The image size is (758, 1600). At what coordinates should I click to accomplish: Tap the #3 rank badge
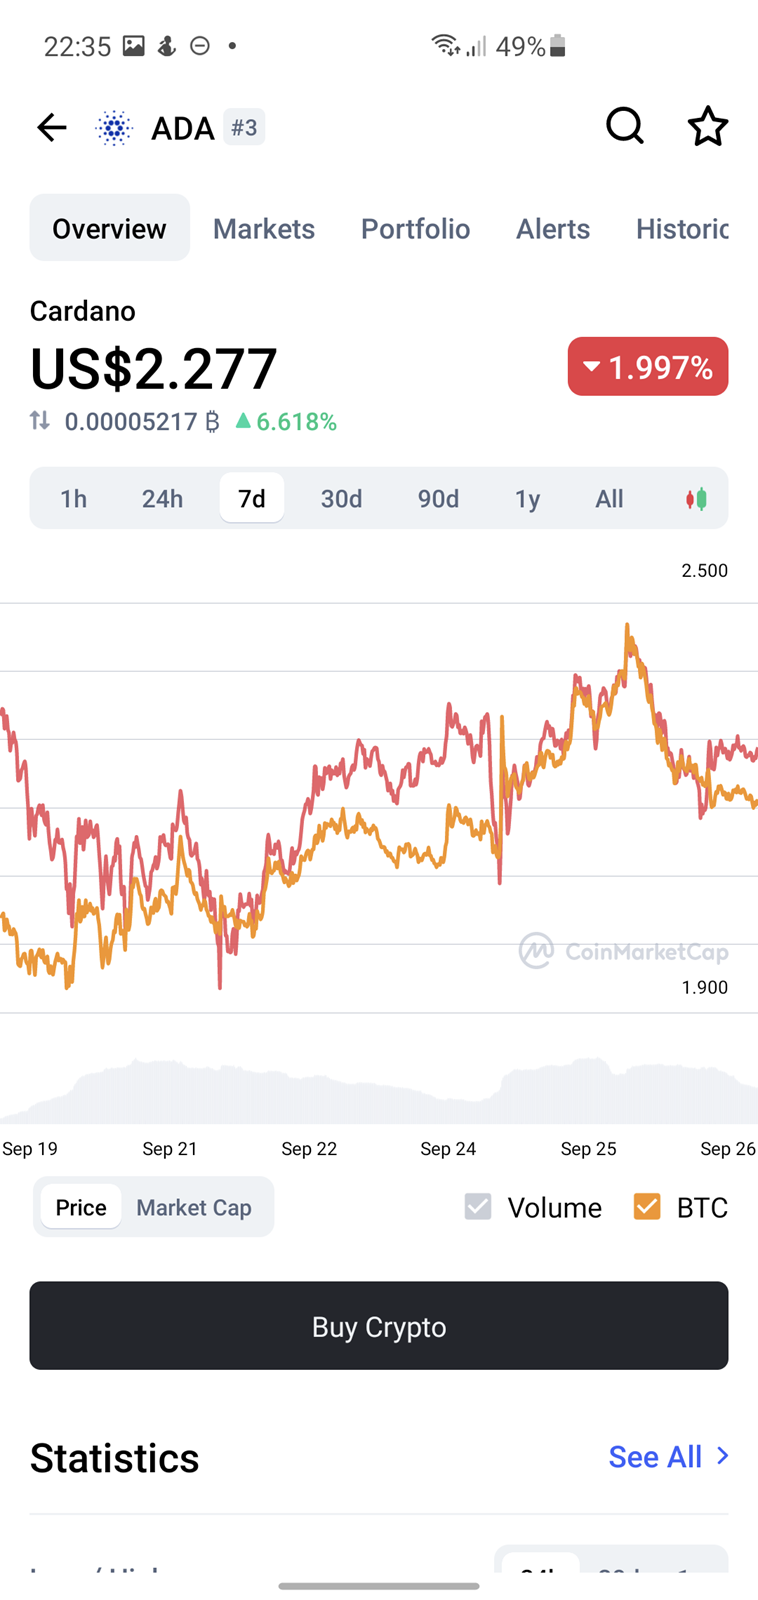point(244,127)
